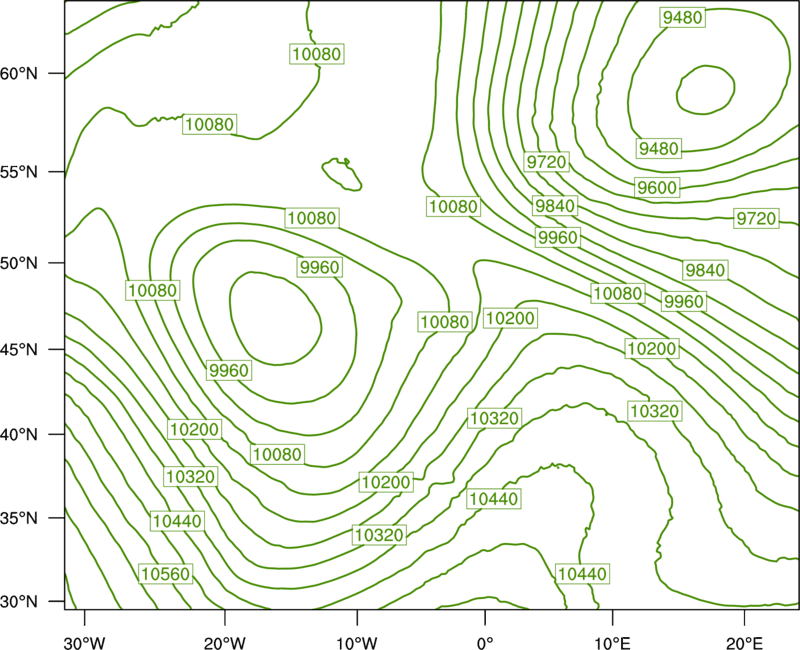800x650 pixels.
Task: Click the 10560 contour label
Action: (x=165, y=573)
